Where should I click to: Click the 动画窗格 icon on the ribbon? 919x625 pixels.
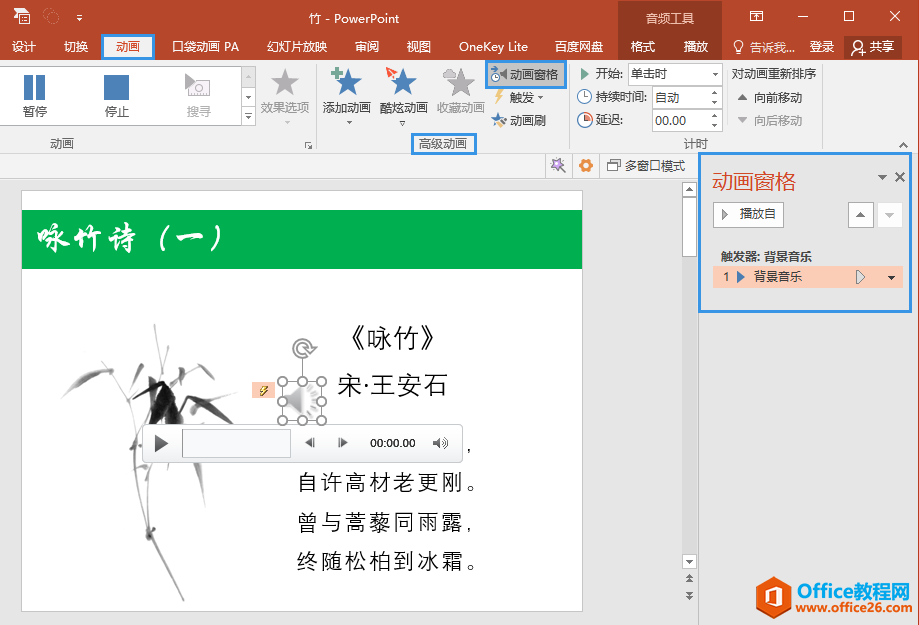[524, 74]
